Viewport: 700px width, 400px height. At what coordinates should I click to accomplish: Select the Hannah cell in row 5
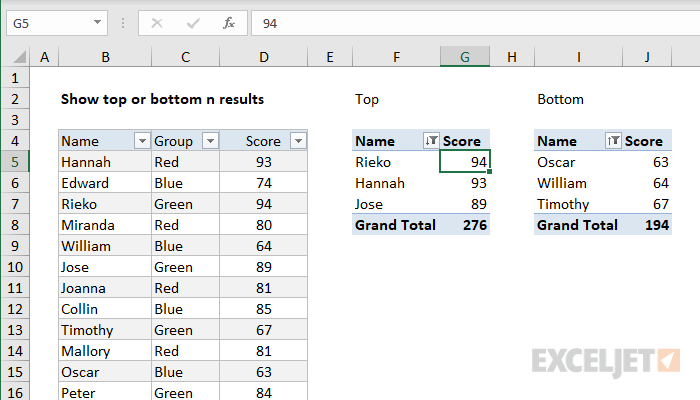coord(104,162)
